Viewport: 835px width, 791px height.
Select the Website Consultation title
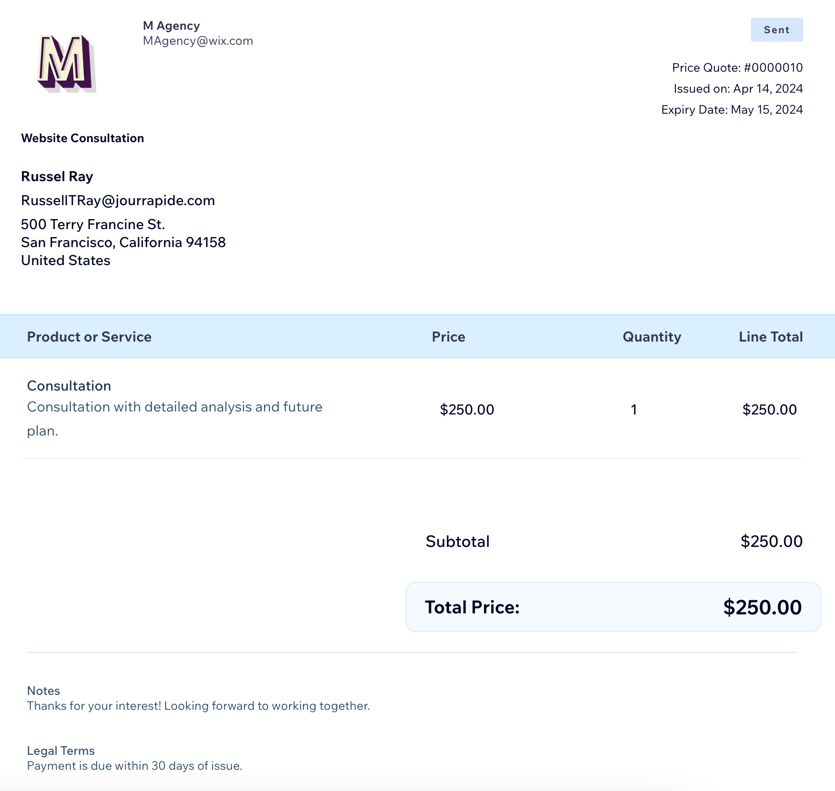click(83, 138)
